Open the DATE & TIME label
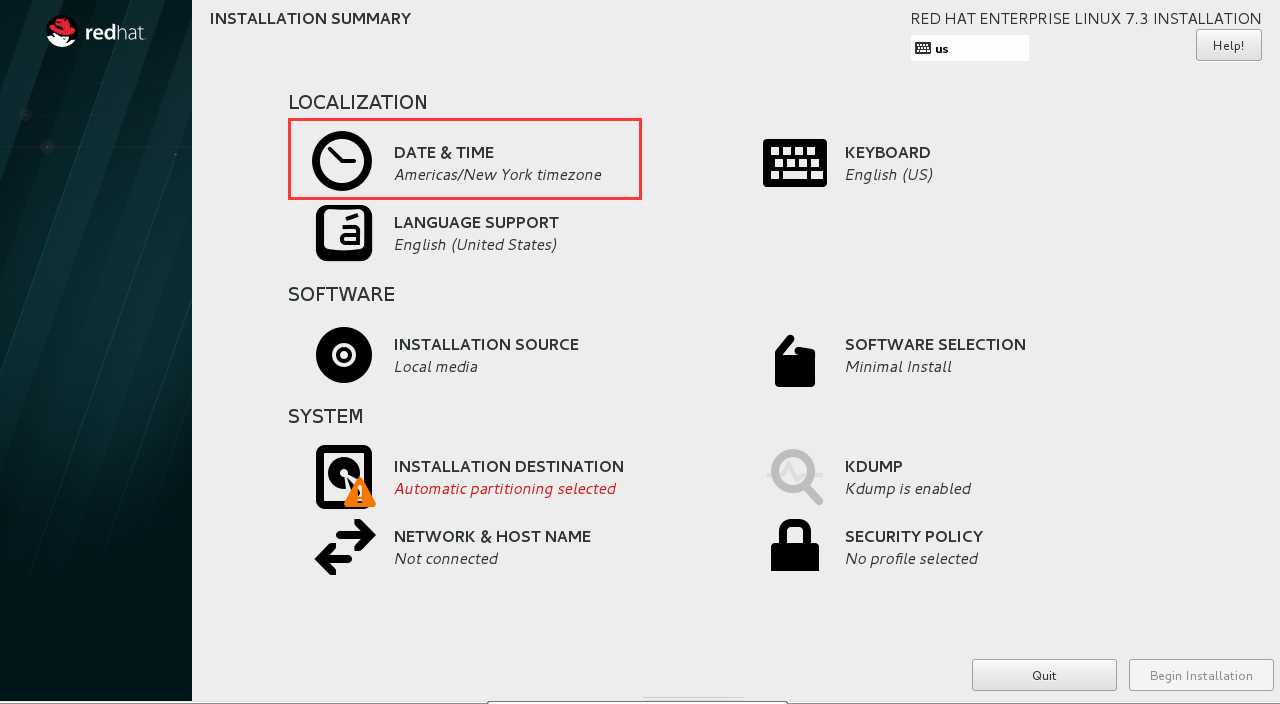Image resolution: width=1280 pixels, height=704 pixels. tap(444, 152)
